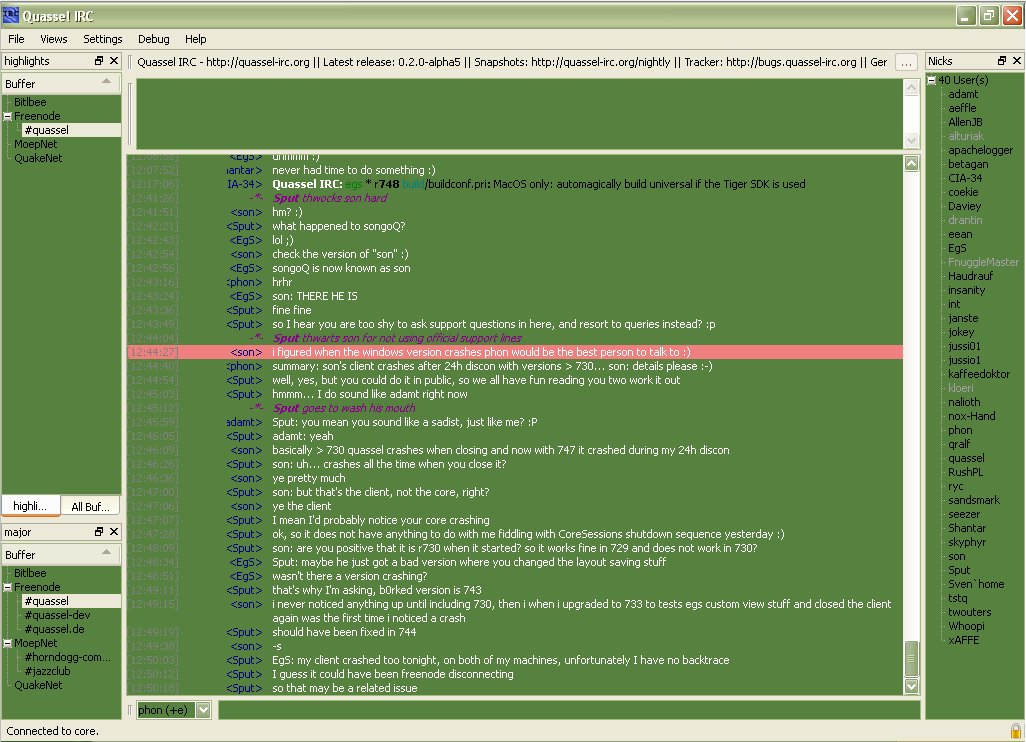The image size is (1026, 742).
Task: Open the #quassel.de channel
Action: tap(54, 629)
